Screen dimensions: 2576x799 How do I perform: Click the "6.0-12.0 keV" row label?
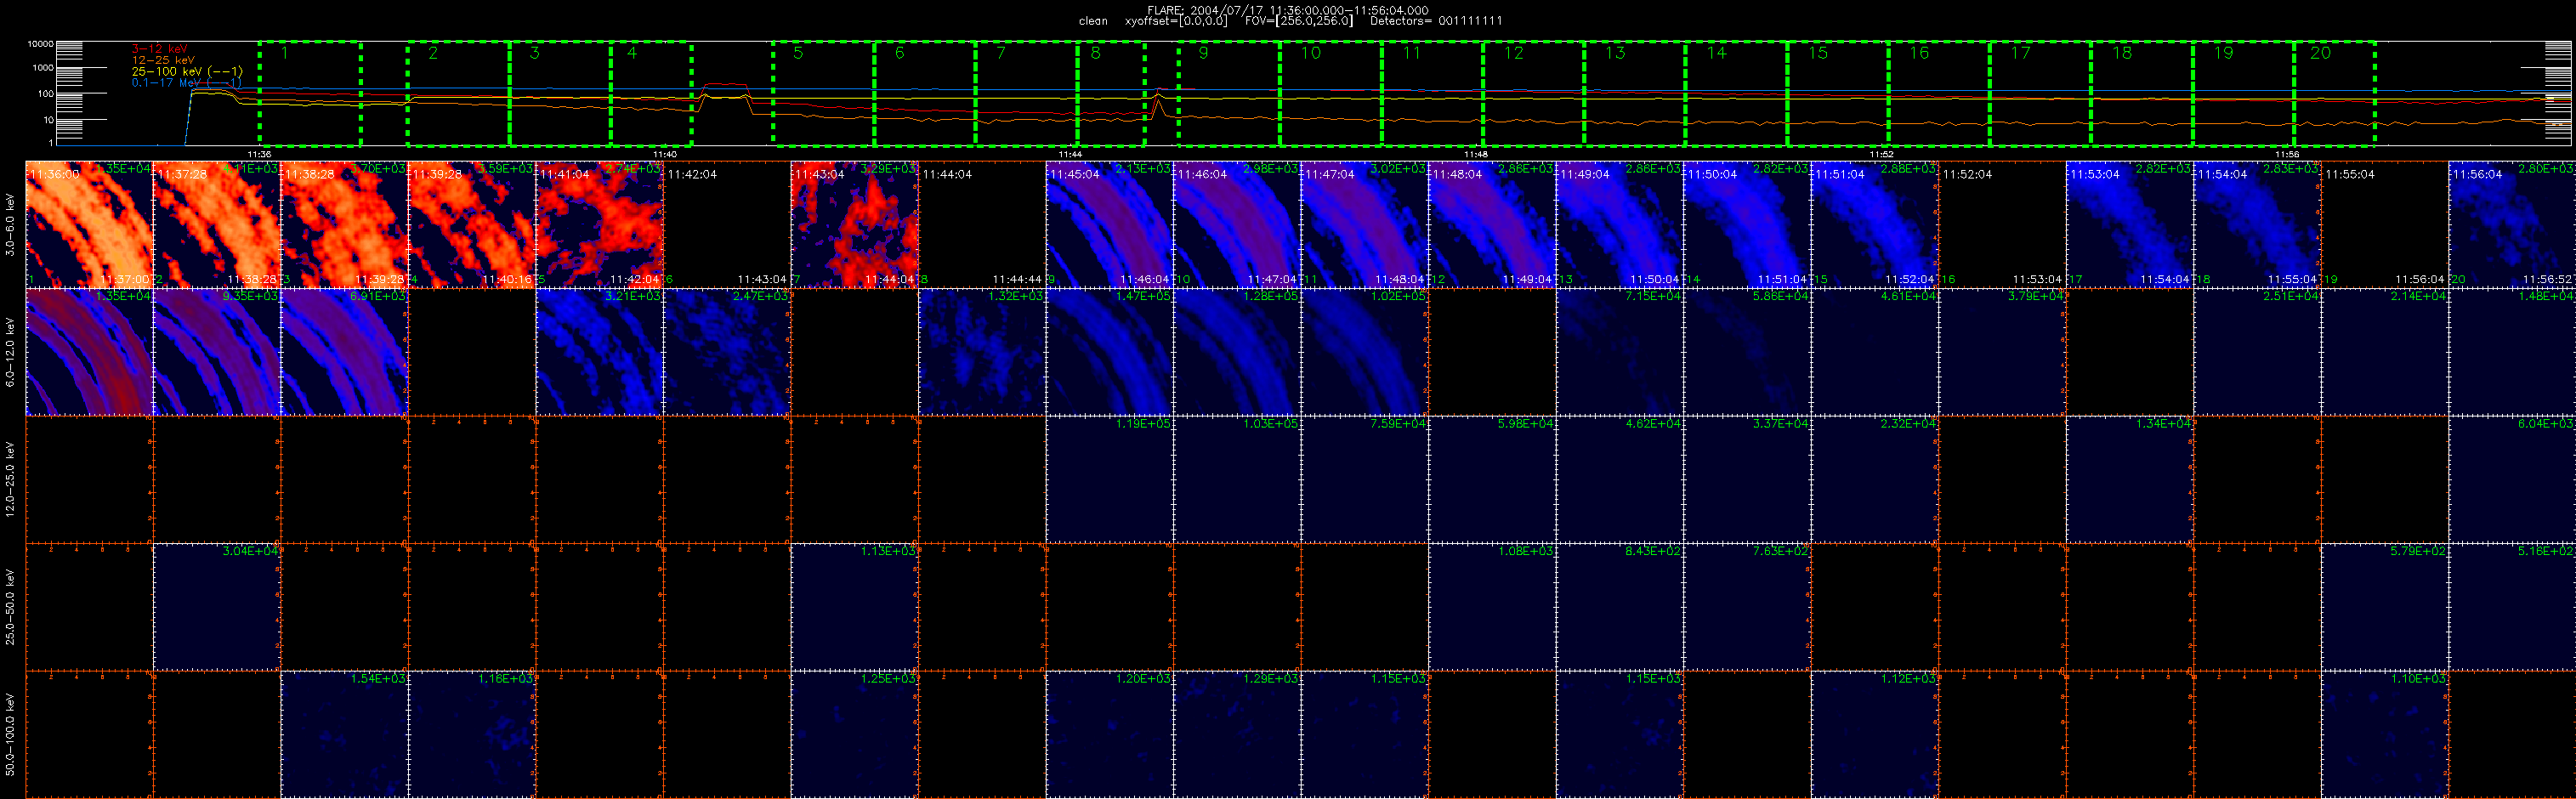tap(11, 352)
